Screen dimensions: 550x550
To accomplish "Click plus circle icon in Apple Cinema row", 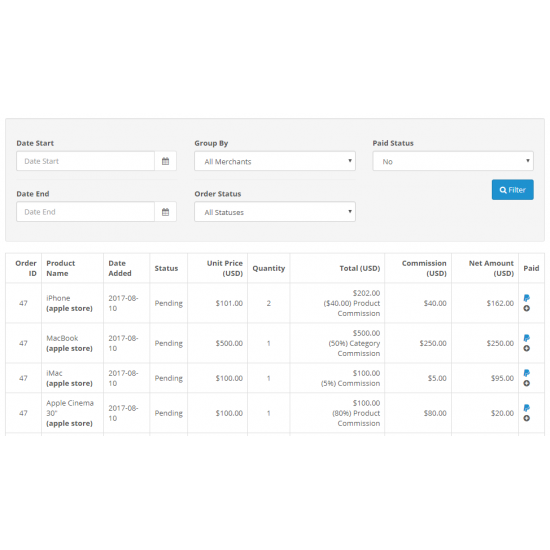I will pos(526,418).
